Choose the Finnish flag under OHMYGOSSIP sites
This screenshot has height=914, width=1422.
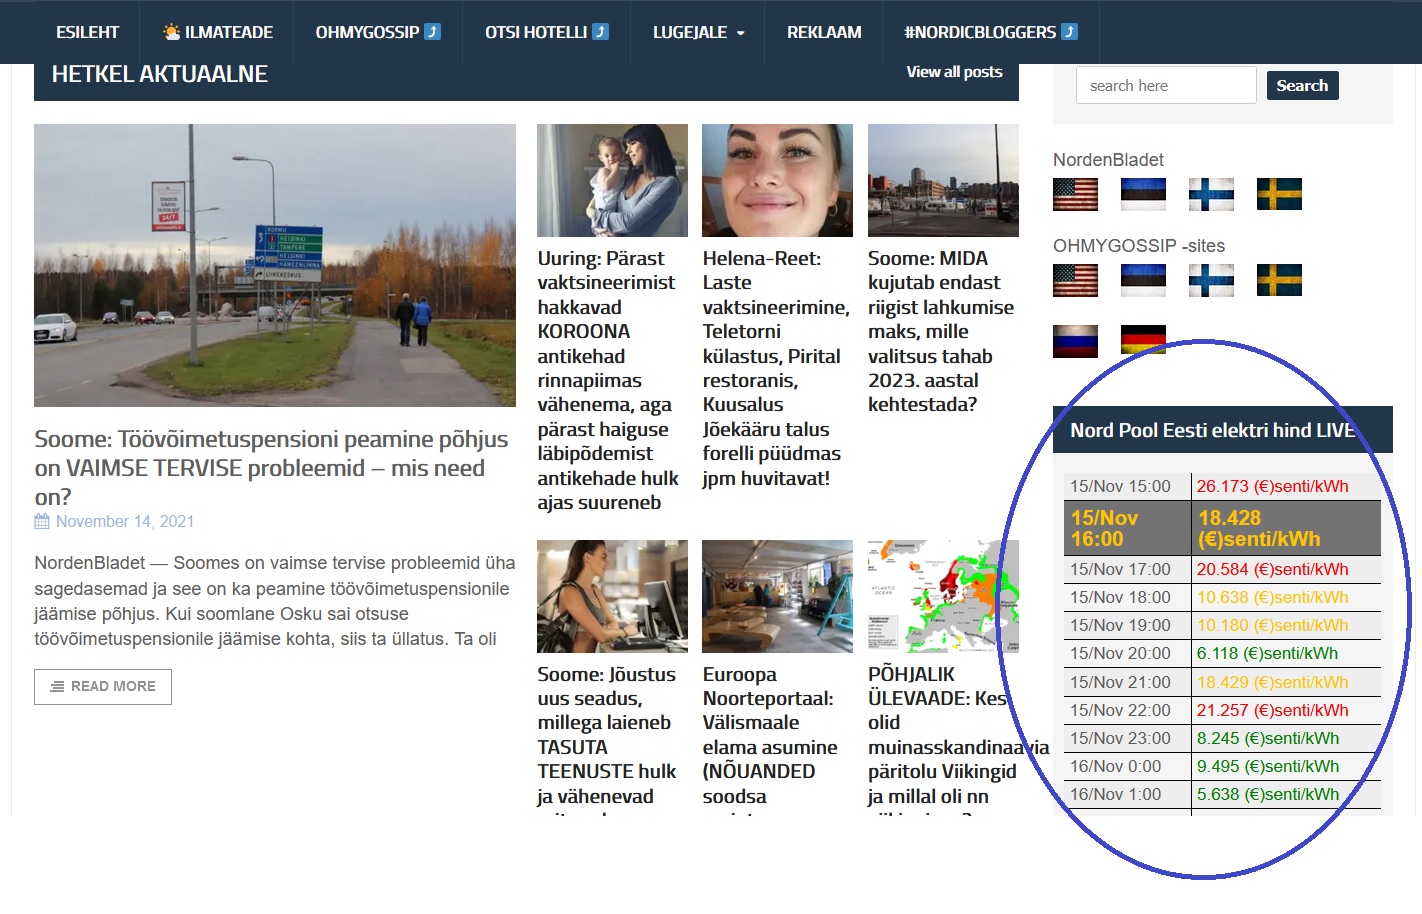1211,280
